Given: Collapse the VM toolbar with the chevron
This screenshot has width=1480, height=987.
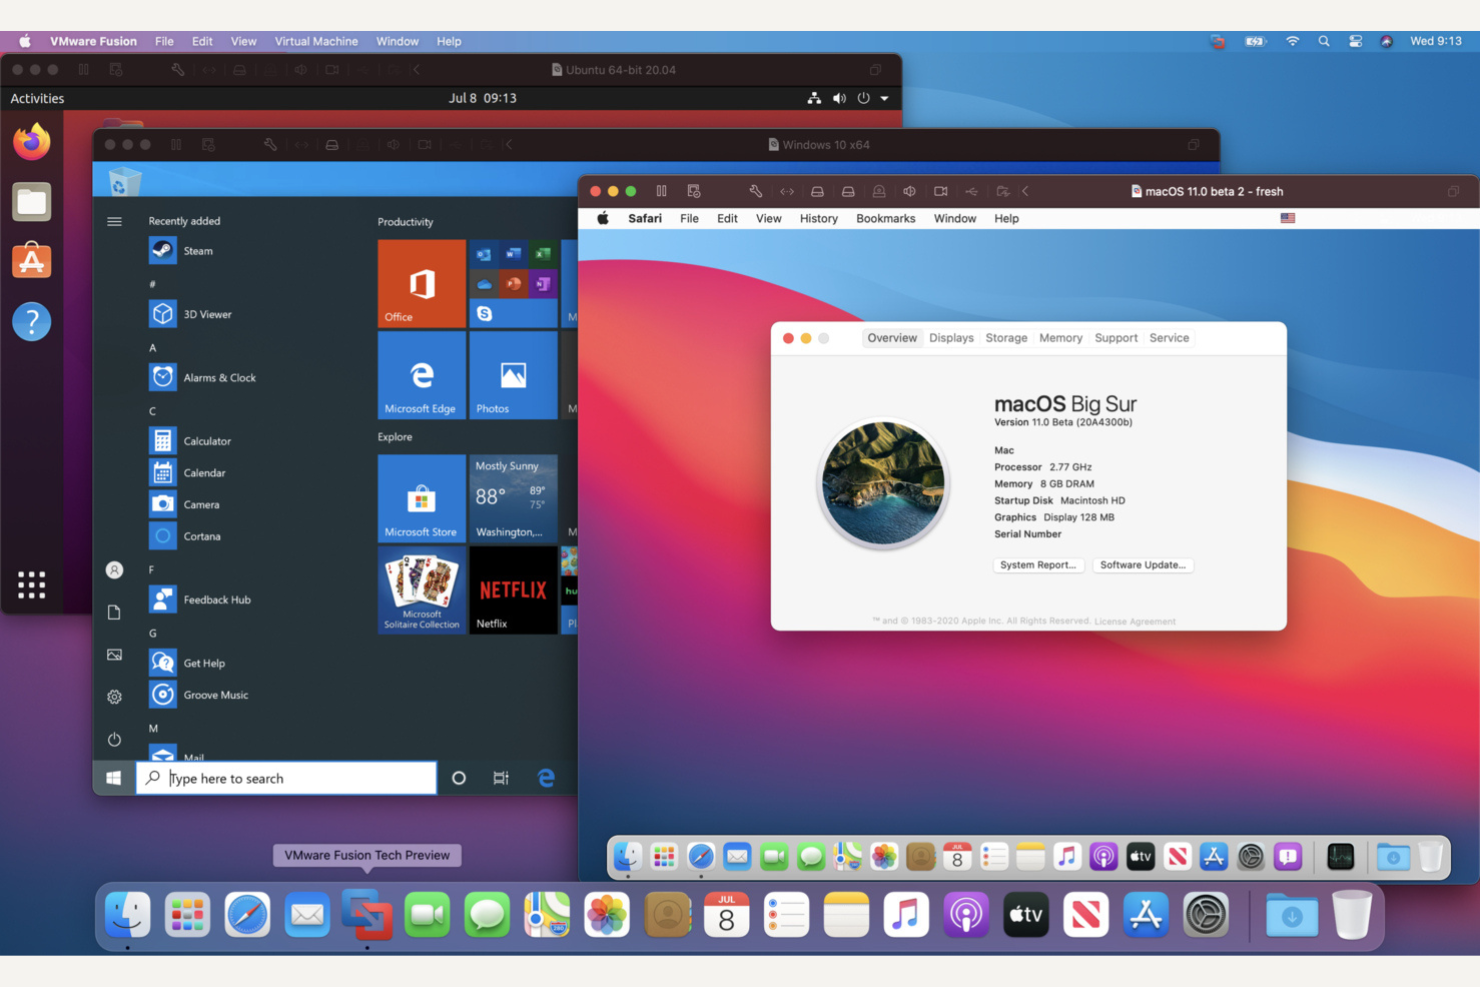Looking at the screenshot, I should [x=1026, y=191].
